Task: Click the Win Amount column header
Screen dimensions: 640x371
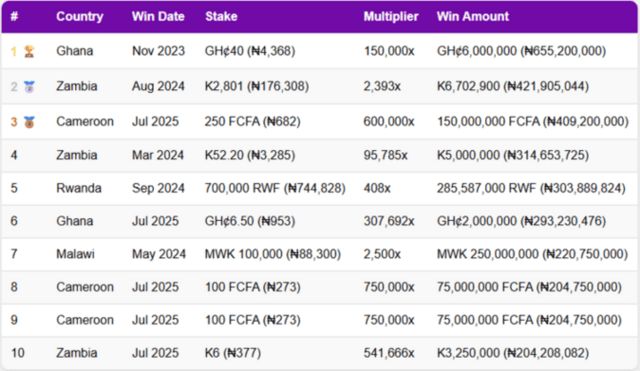Action: pyautogui.click(x=473, y=16)
